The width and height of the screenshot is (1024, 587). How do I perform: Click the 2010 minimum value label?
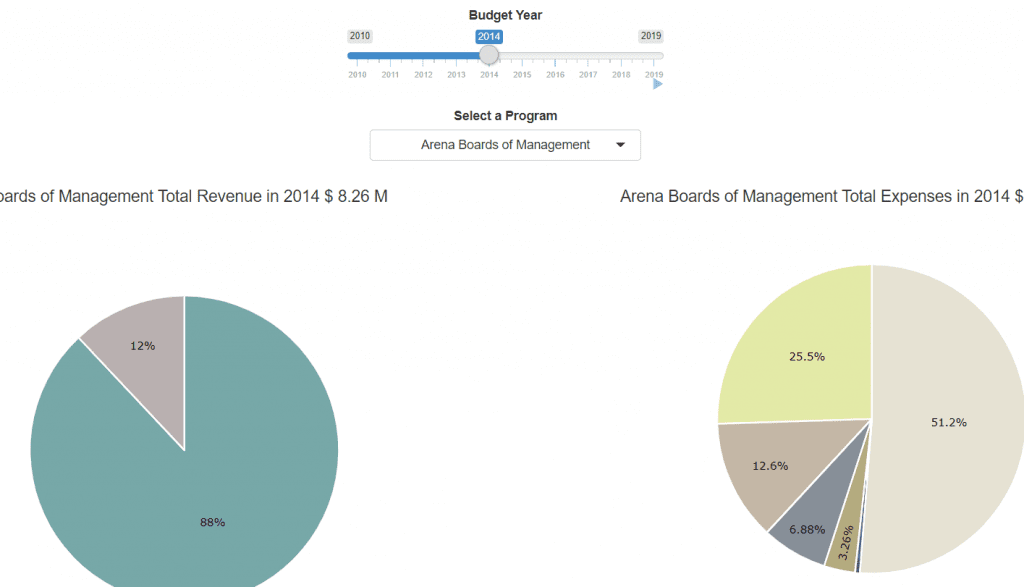tap(360, 36)
